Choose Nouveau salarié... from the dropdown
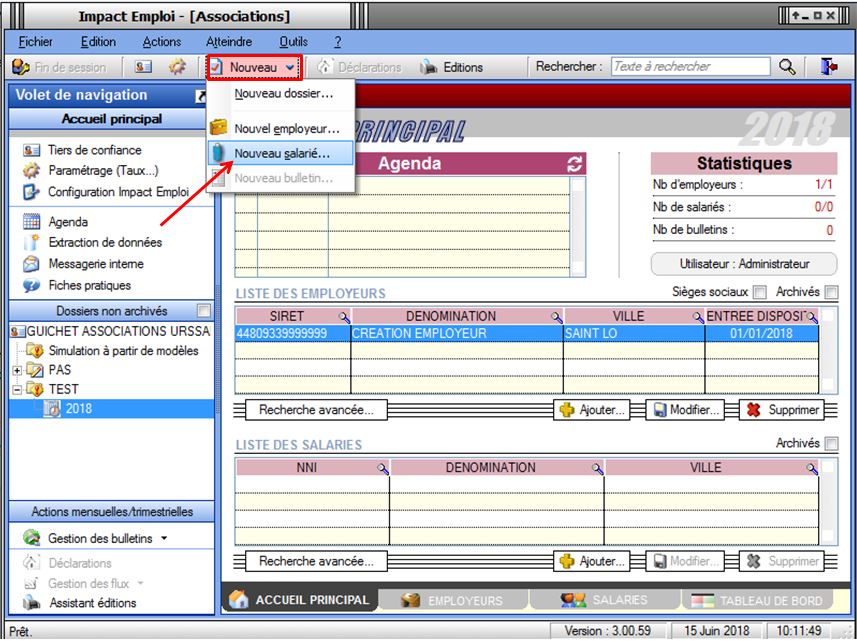857x641 pixels. tap(282, 154)
